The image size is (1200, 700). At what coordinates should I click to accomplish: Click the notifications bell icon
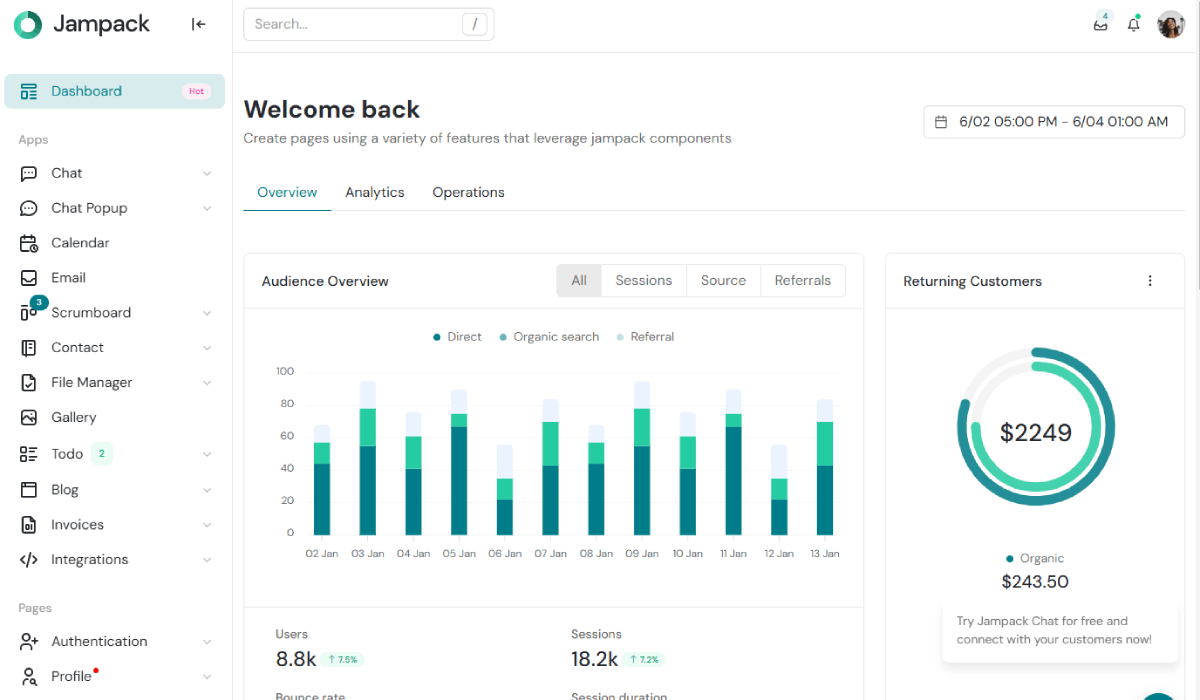1133,25
